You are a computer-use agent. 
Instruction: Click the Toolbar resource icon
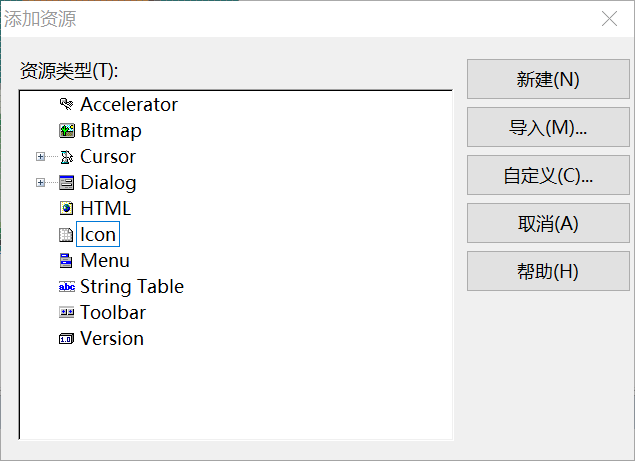(67, 313)
